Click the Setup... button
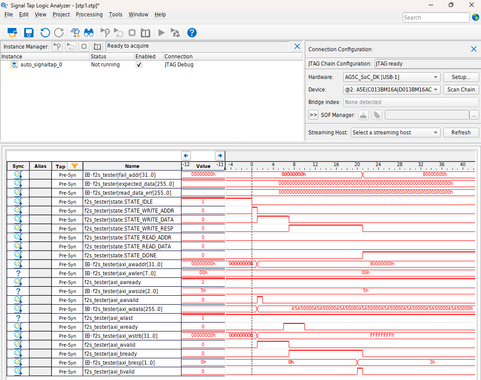 coord(461,77)
